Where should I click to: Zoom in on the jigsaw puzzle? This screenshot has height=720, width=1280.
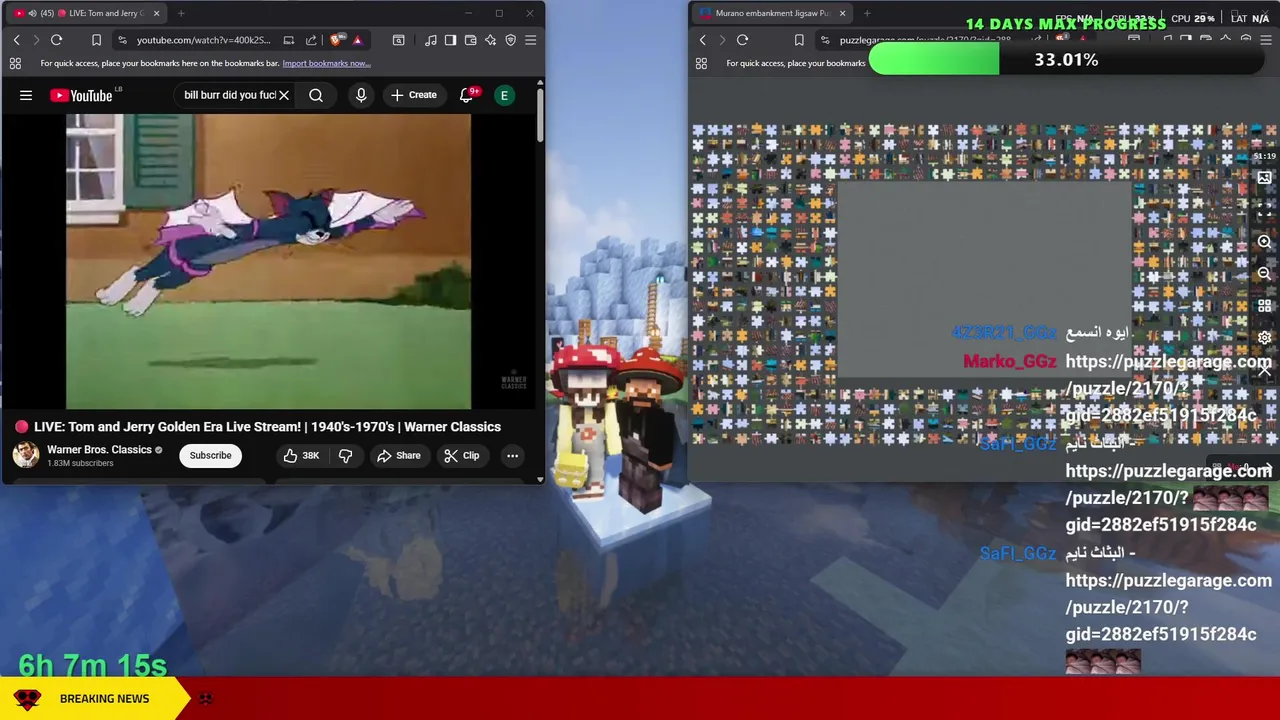[1264, 242]
